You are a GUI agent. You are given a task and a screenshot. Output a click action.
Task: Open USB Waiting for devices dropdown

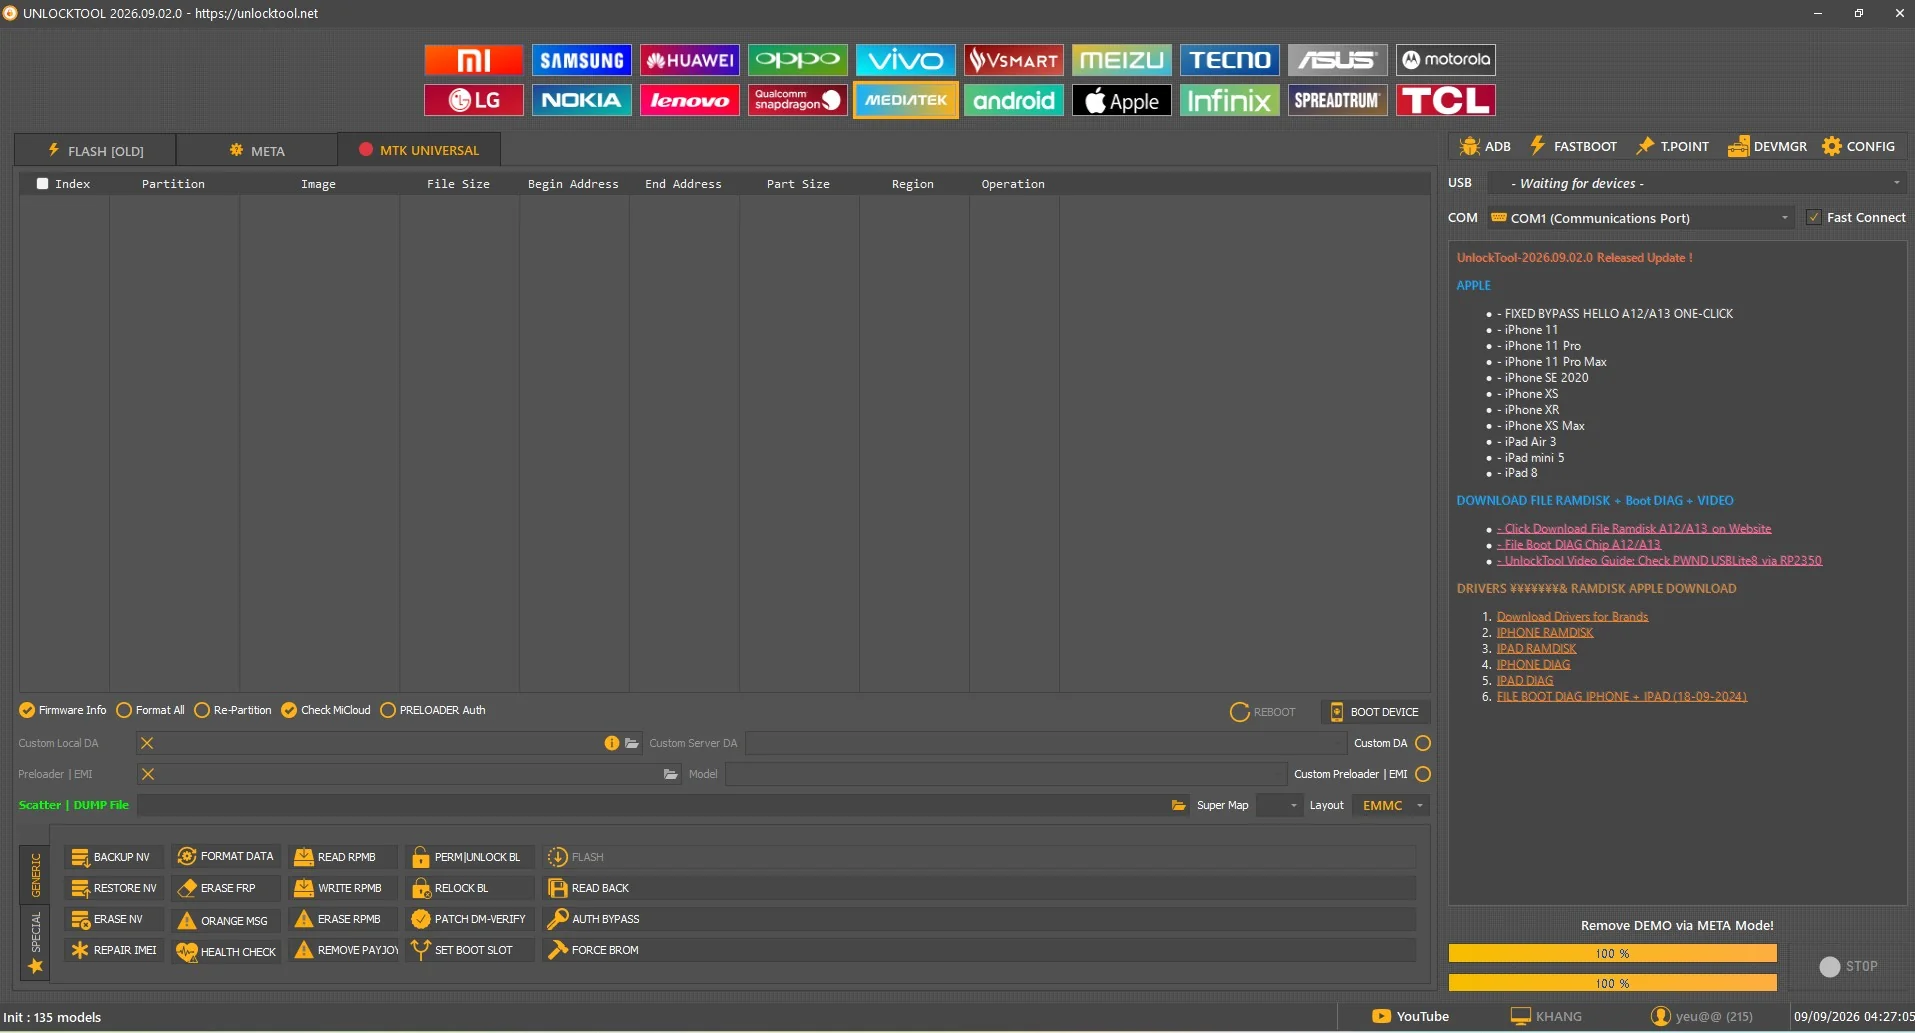pos(1697,183)
